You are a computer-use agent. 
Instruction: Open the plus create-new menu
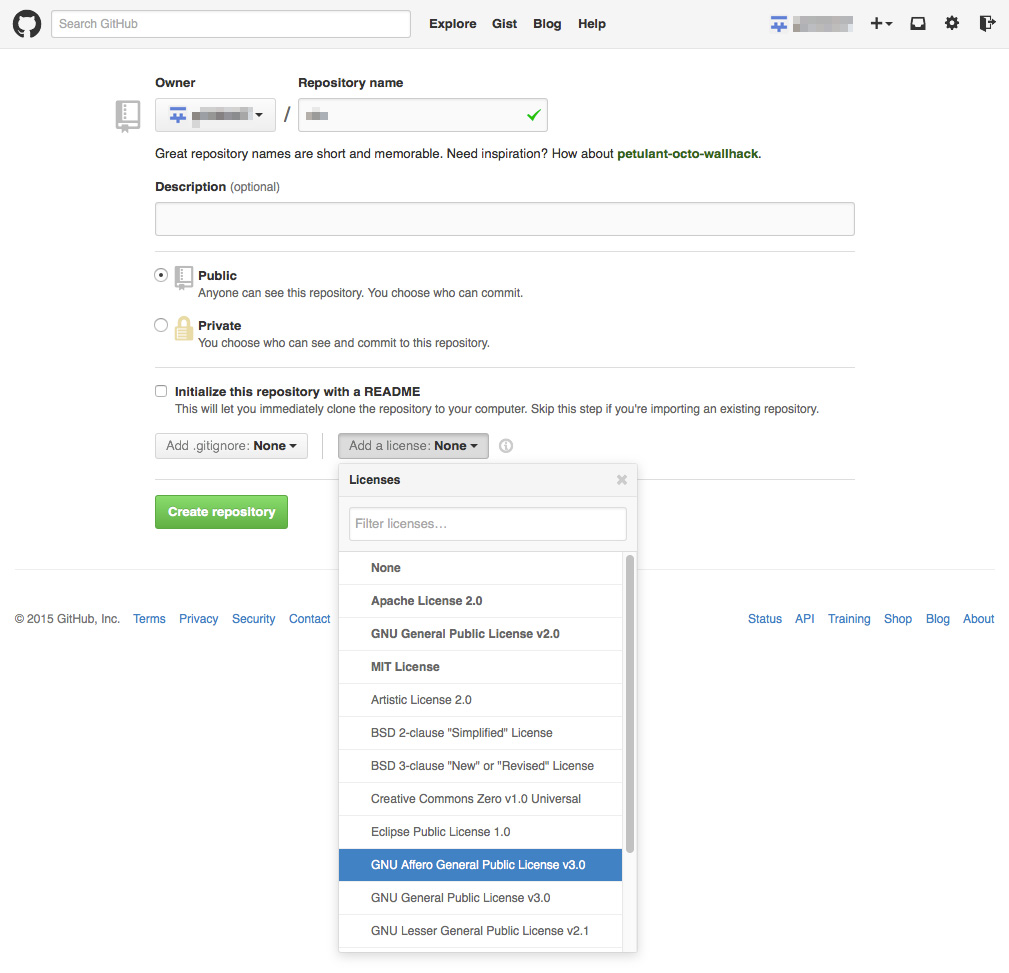pyautogui.click(x=881, y=24)
